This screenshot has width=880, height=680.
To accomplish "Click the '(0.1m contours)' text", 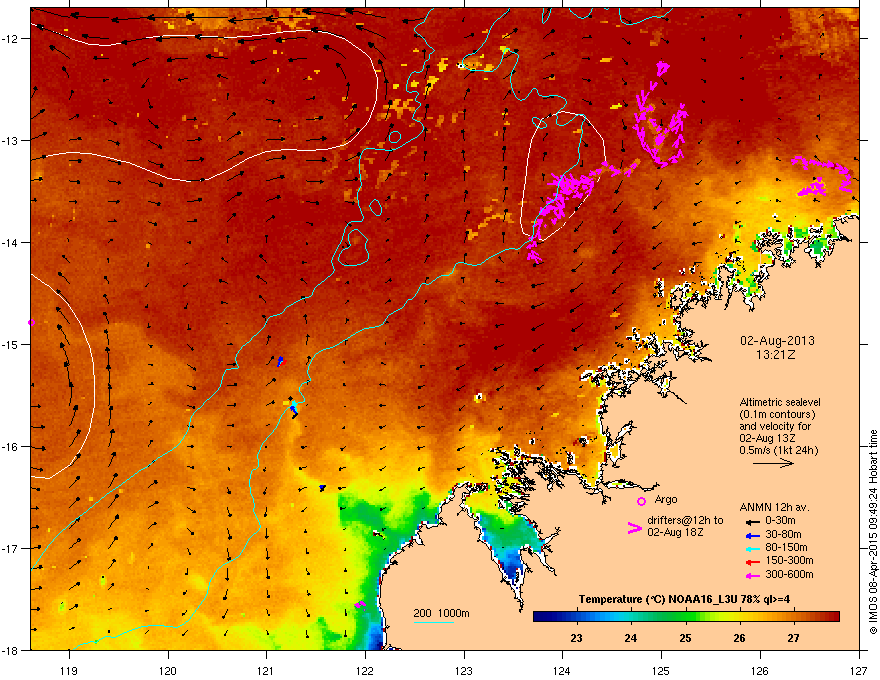I will [777, 415].
